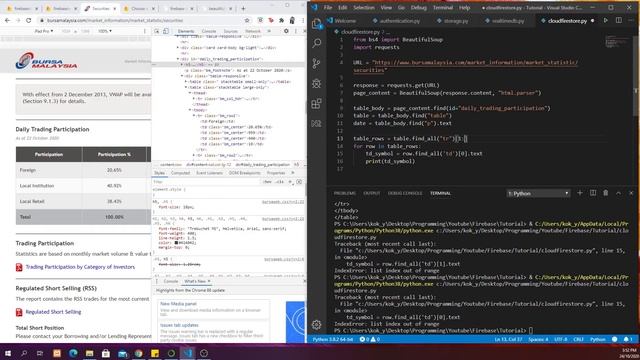
Task: Toggle element state with the :hov button
Action: (268, 182)
